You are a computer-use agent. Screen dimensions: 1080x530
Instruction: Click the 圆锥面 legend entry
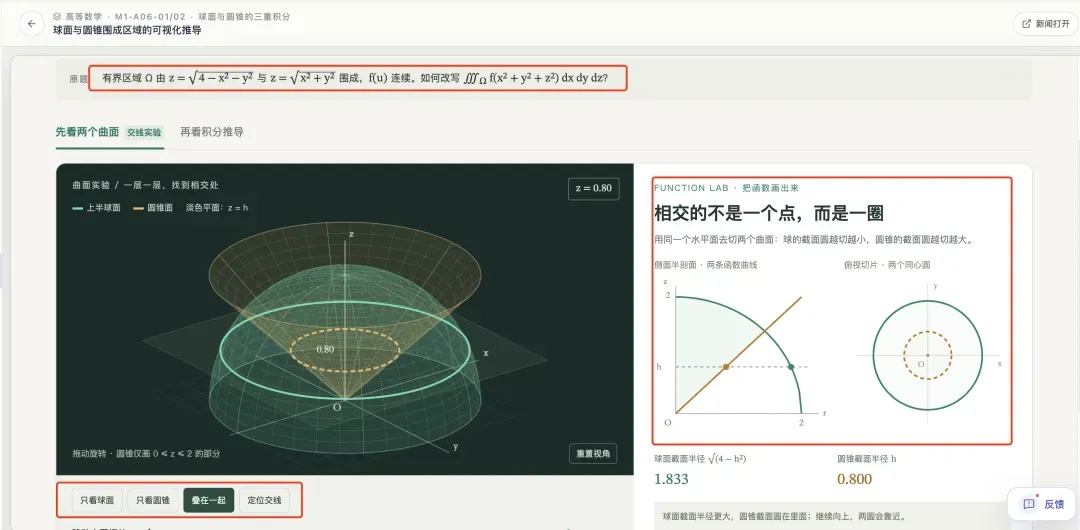click(153, 207)
